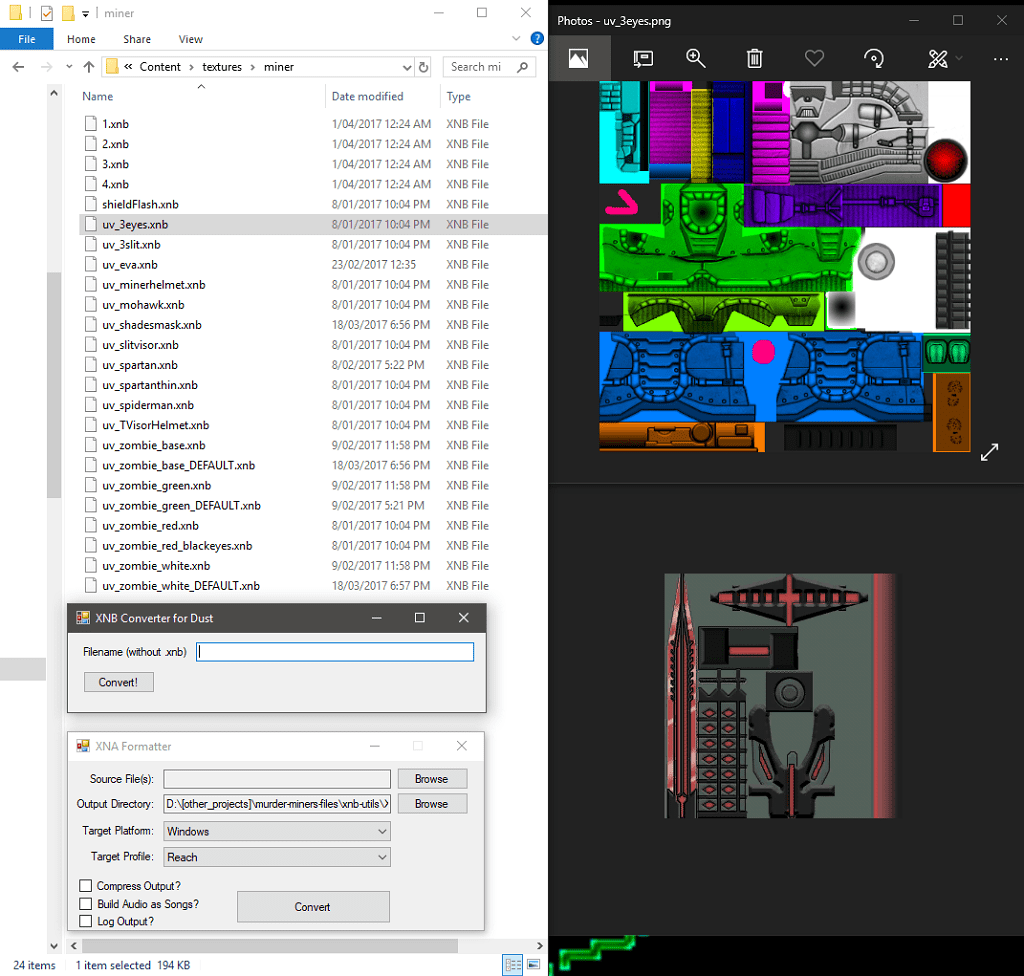Browse for Output Directory

432,804
